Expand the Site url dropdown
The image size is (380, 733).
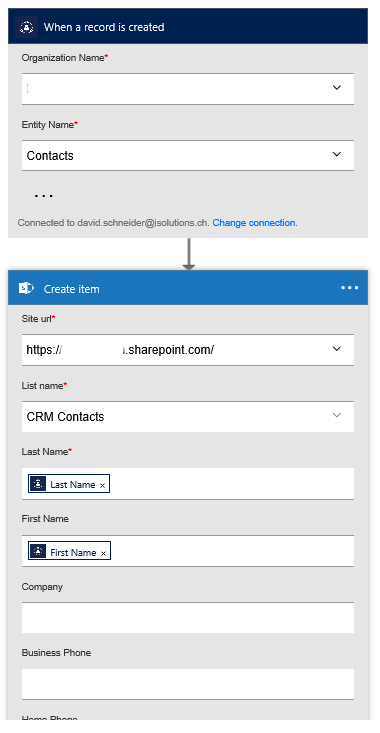[337, 349]
